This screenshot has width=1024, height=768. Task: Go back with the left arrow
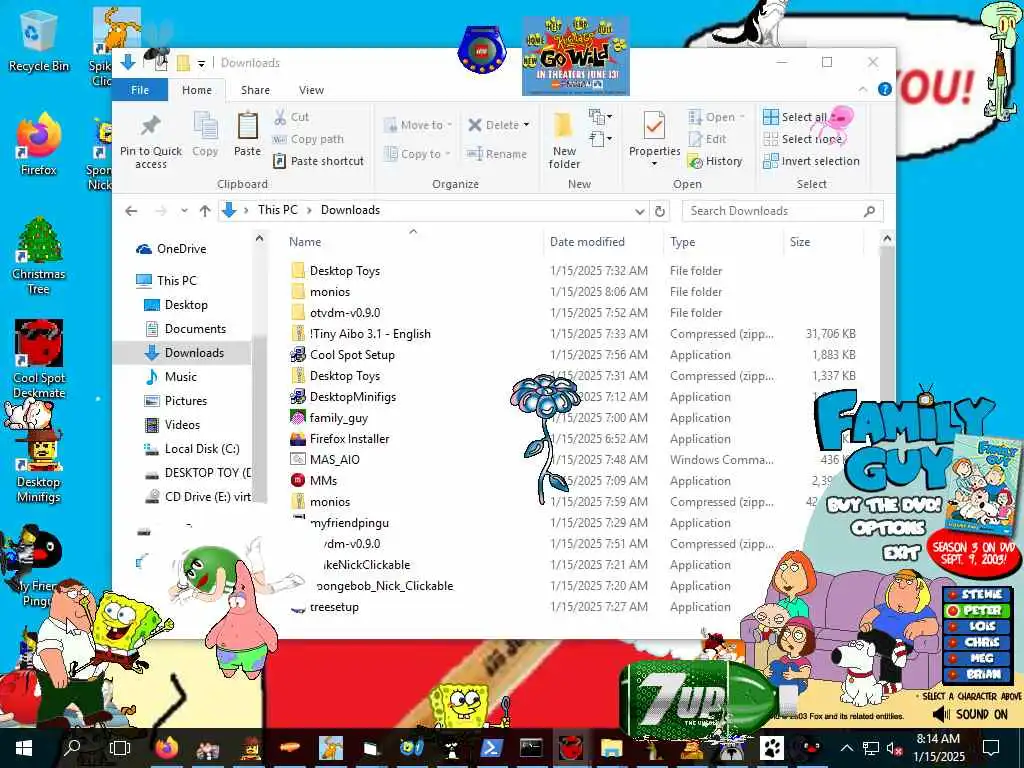(131, 211)
